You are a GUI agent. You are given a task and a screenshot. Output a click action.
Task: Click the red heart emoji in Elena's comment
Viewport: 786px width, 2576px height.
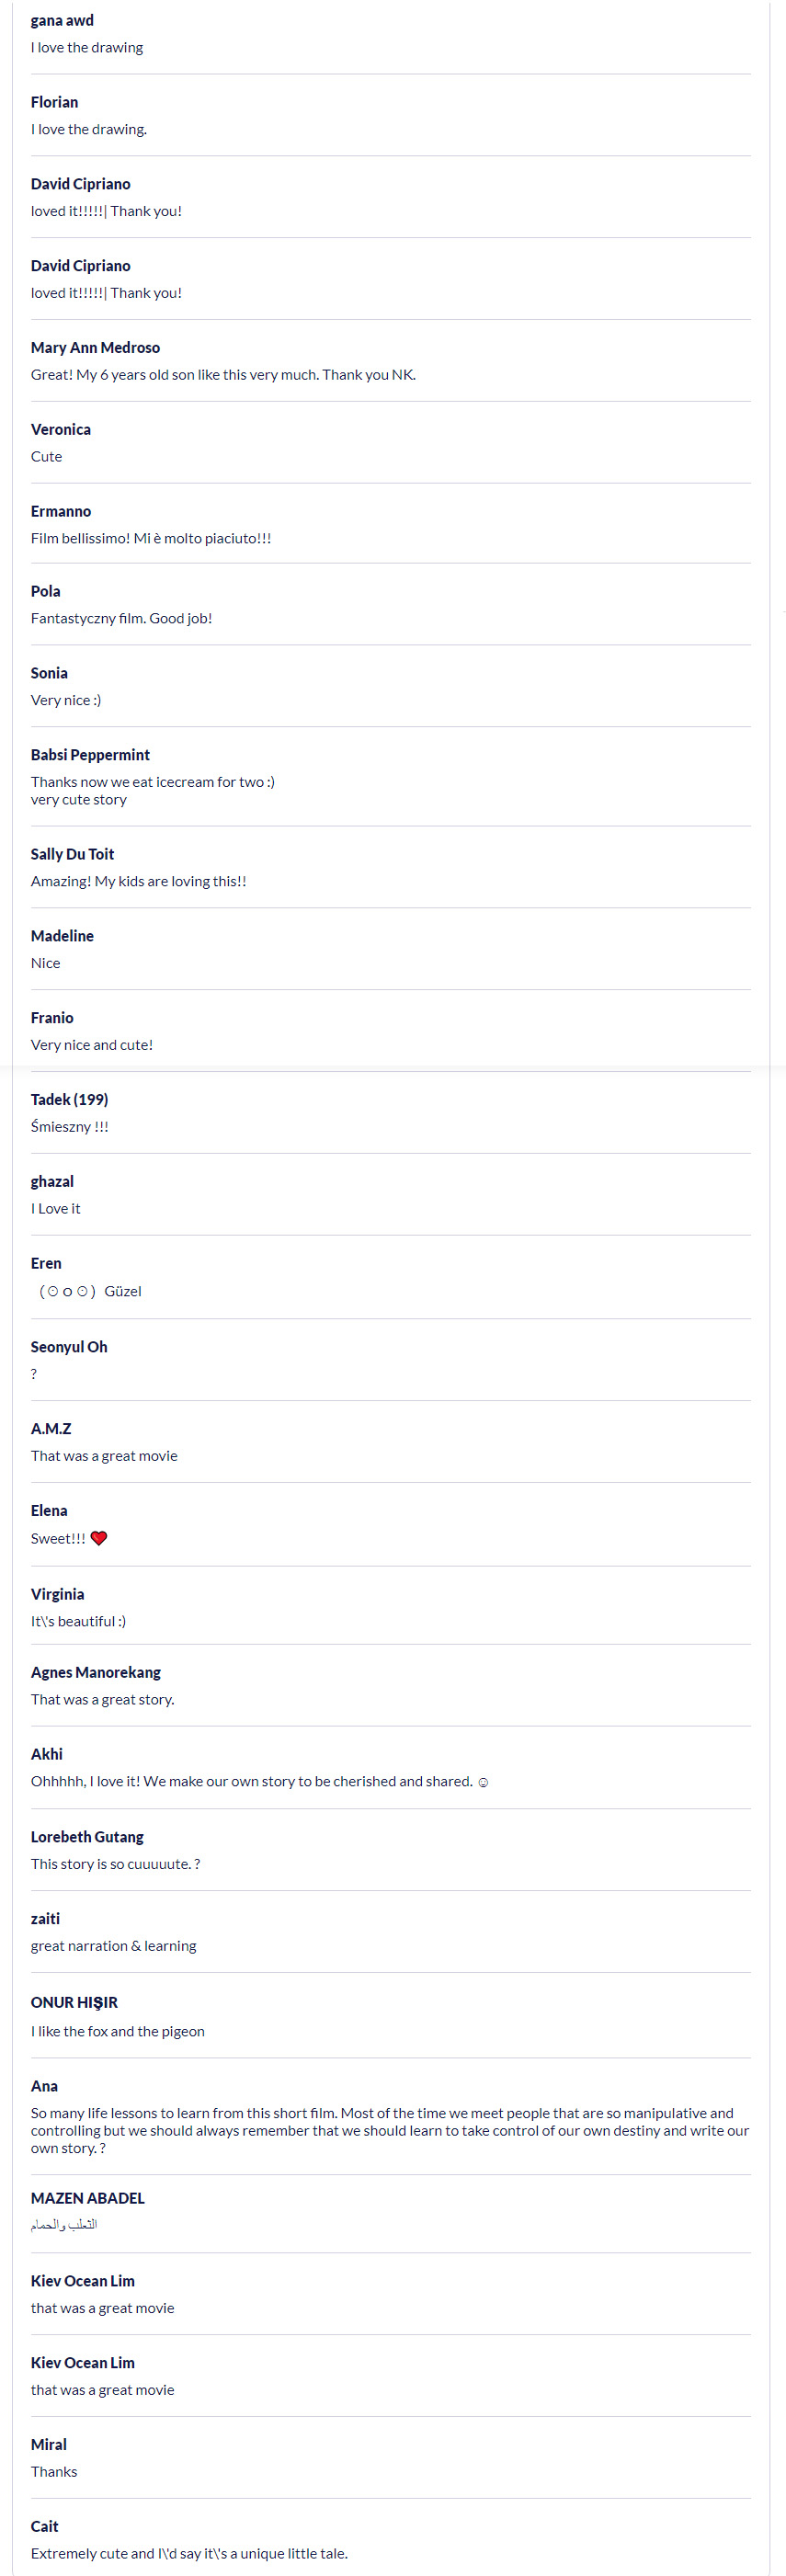[x=99, y=1538]
